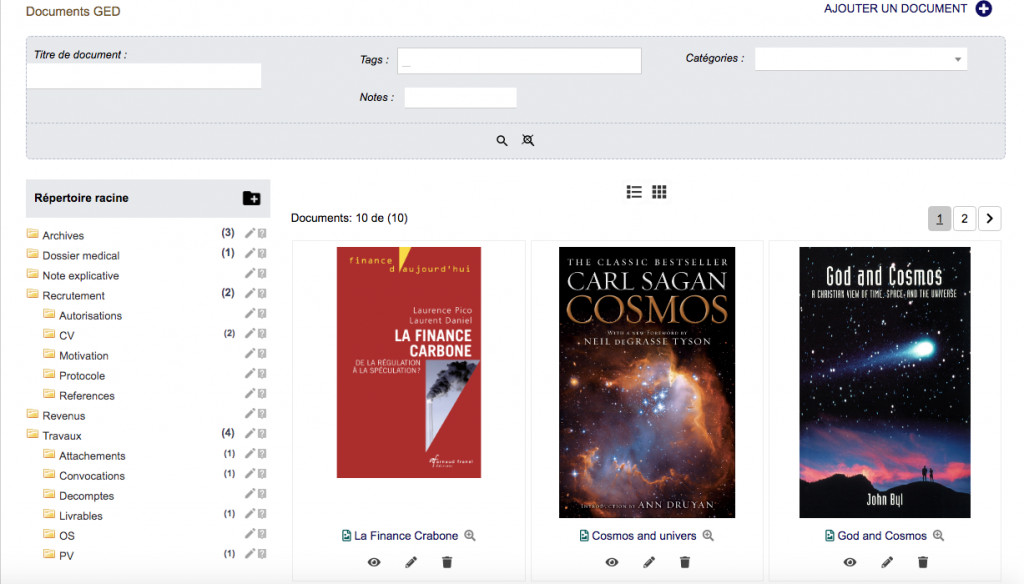Go to page 2 of documents
This screenshot has width=1024, height=584.
[x=964, y=219]
